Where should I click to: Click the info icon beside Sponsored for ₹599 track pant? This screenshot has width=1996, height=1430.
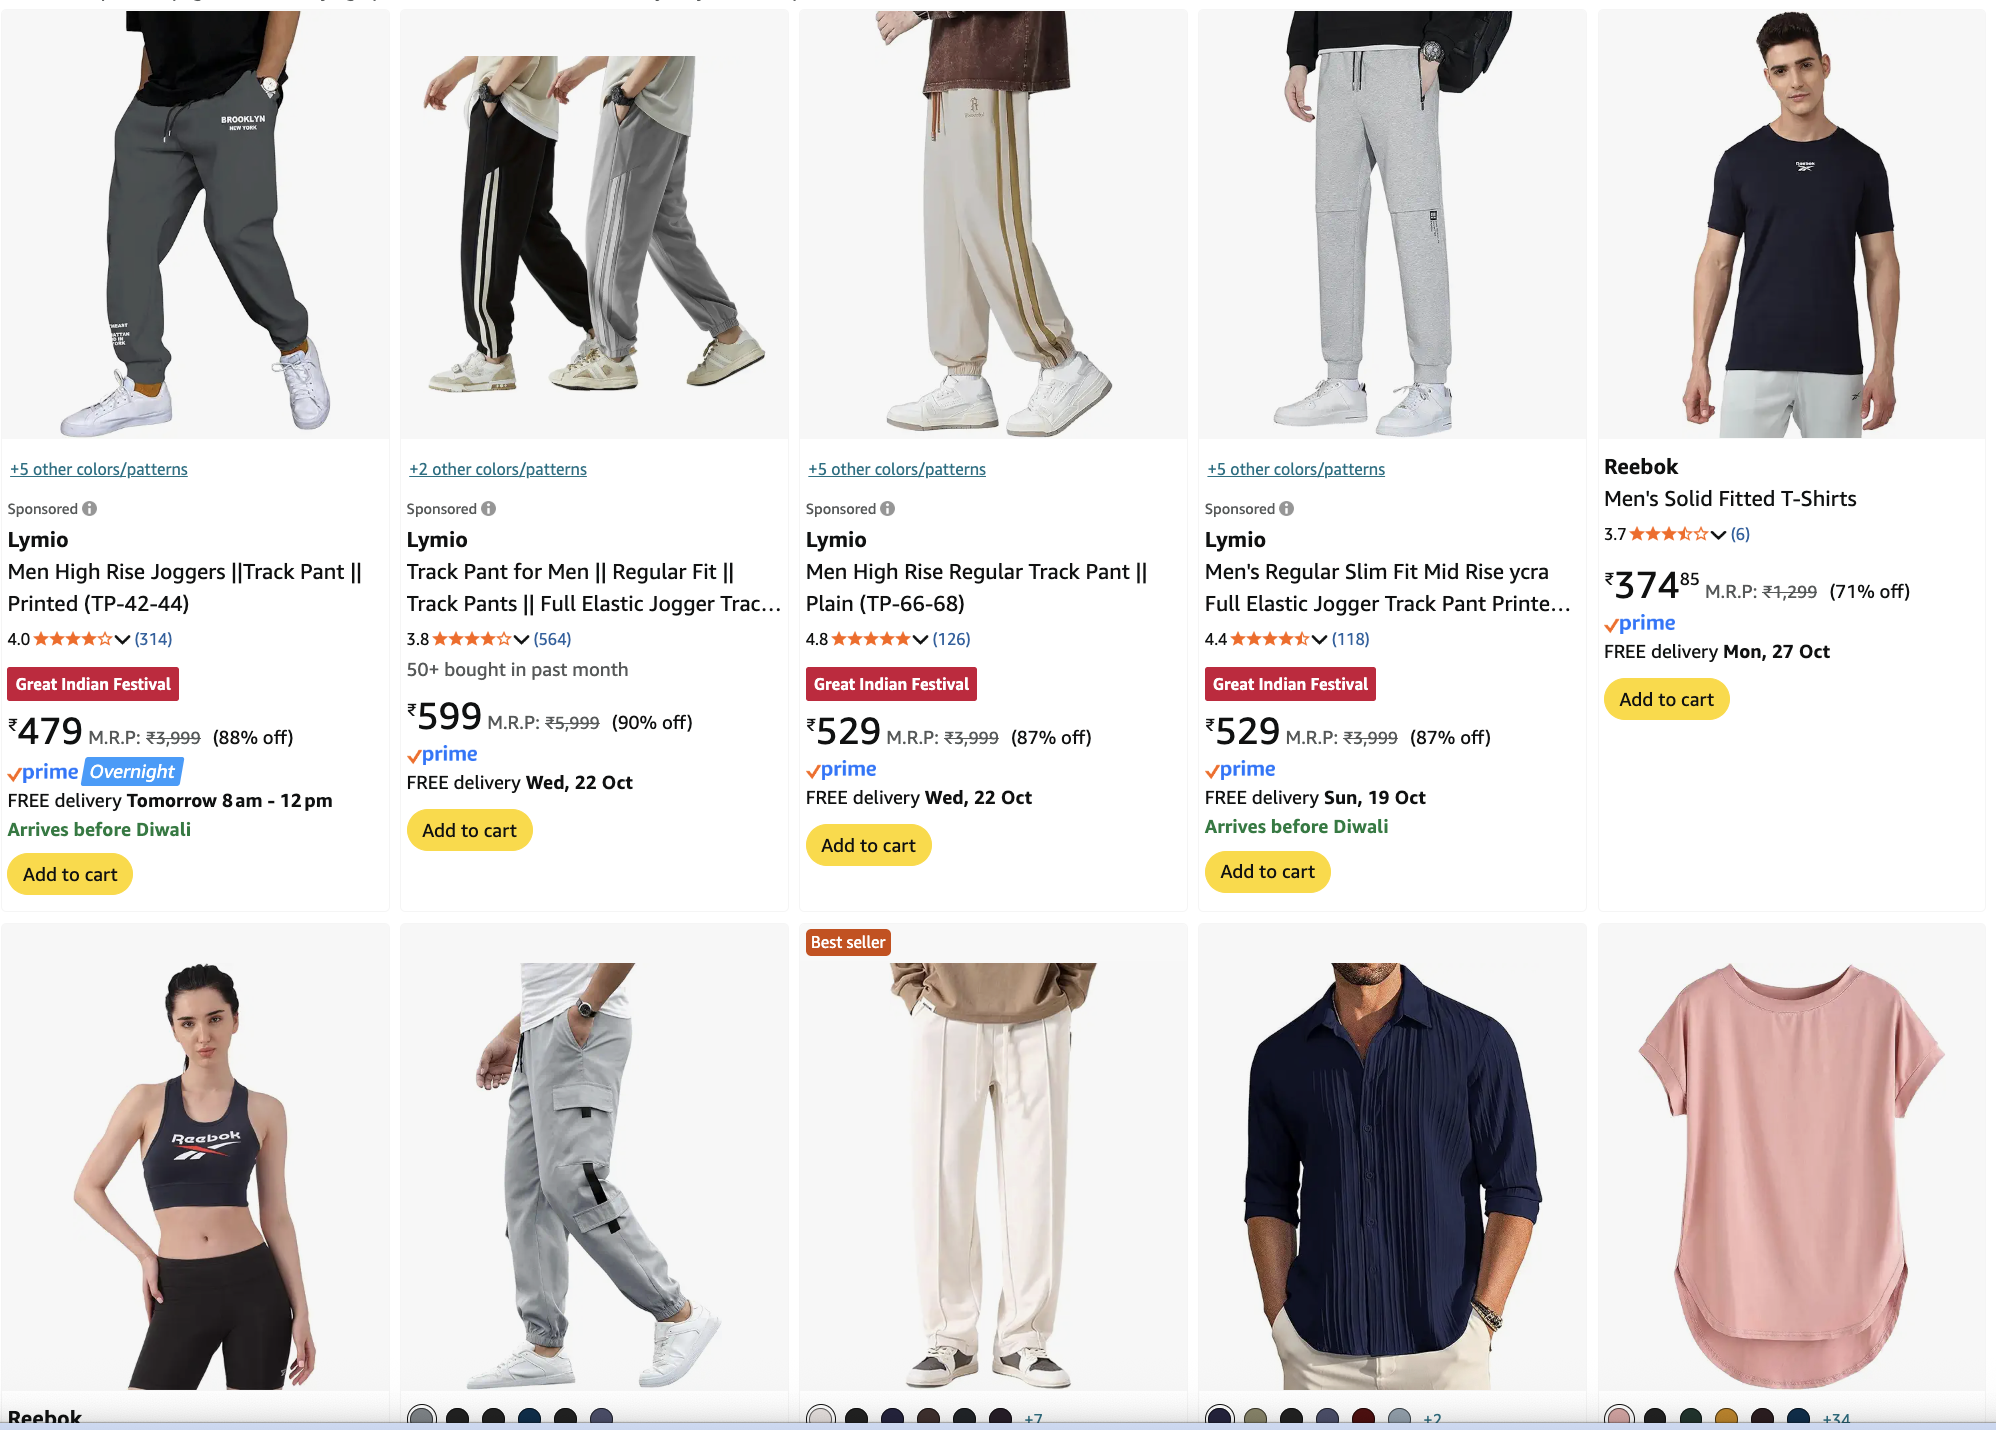pyautogui.click(x=489, y=509)
